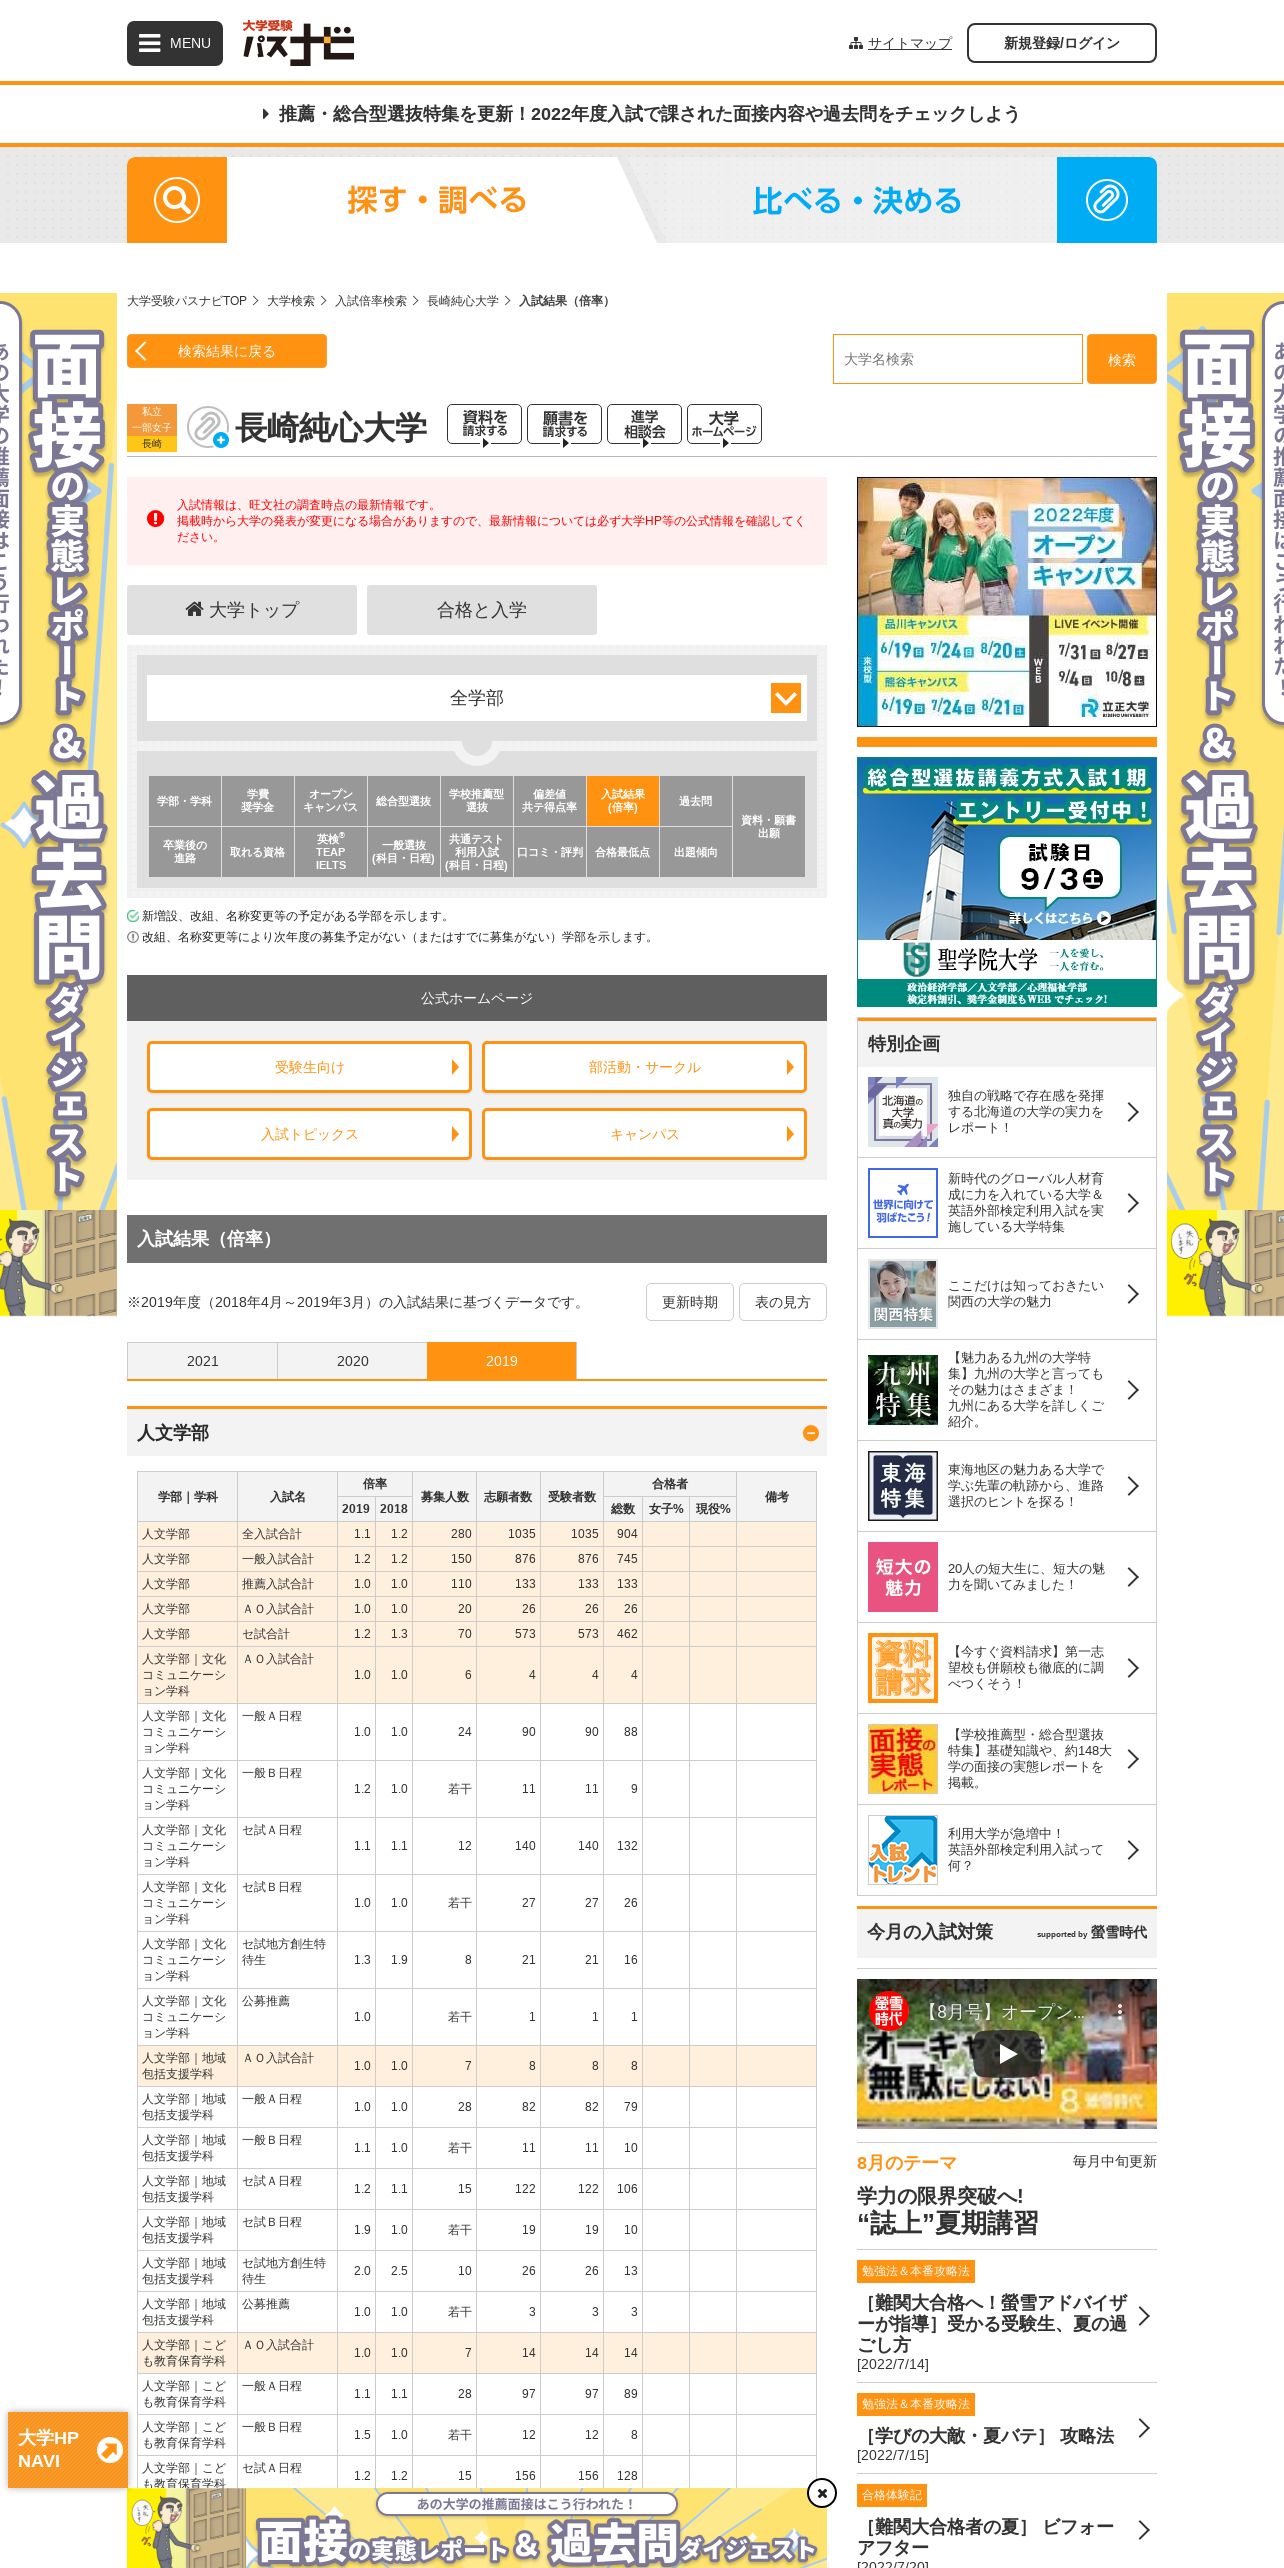Click 資料を請求する button
This screenshot has height=2568, width=1284.
(485, 424)
